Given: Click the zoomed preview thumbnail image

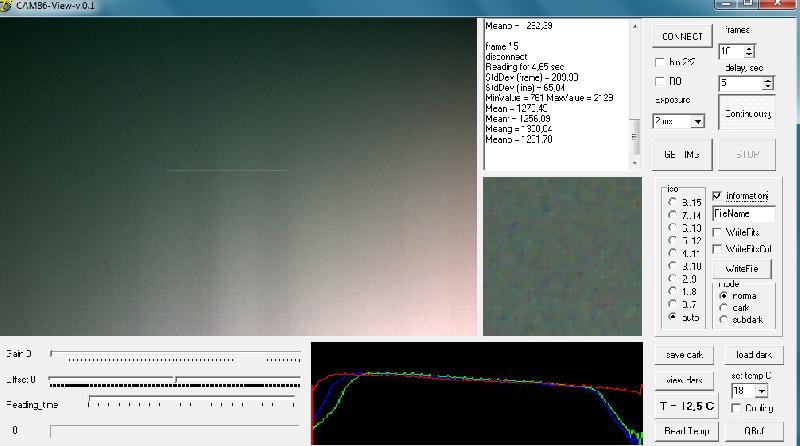Looking at the screenshot, I should (x=562, y=257).
